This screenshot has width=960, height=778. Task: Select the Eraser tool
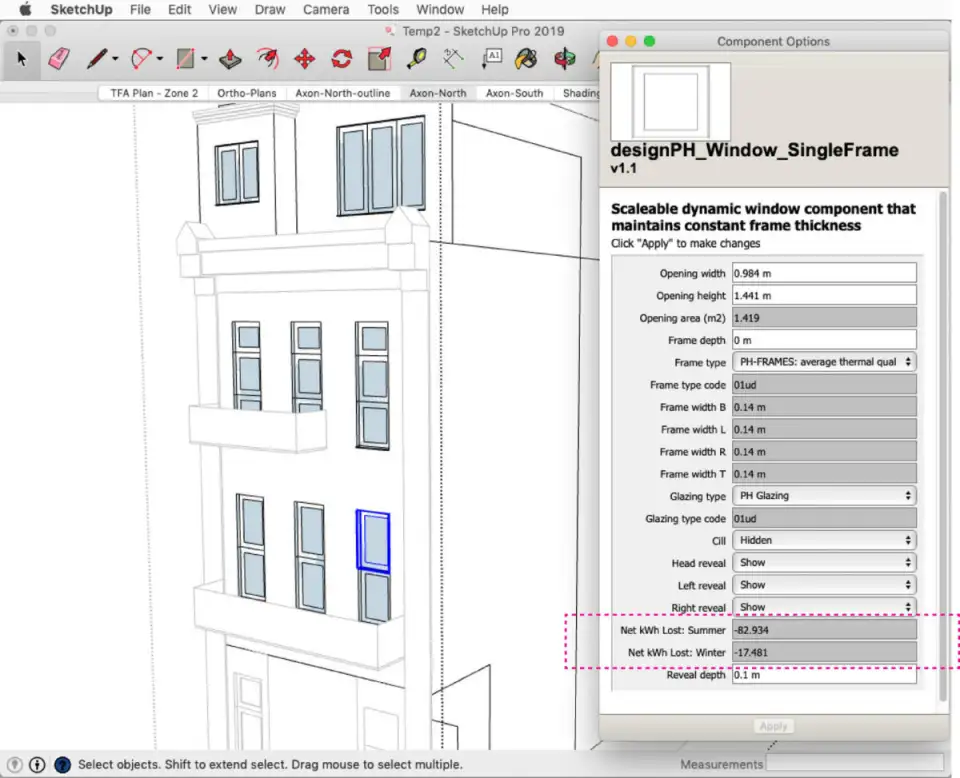[59, 59]
